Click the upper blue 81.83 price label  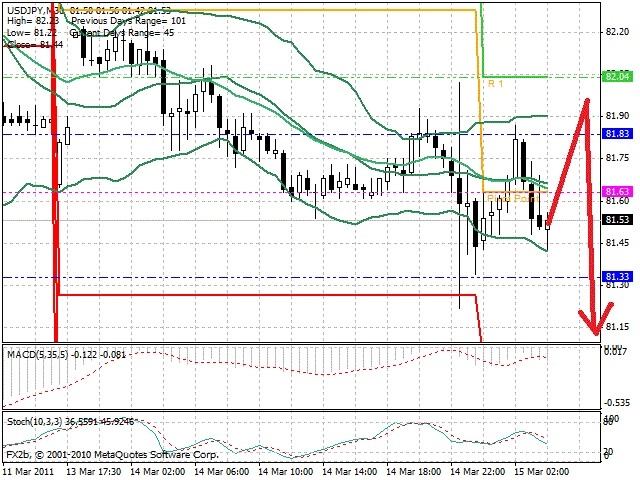(x=617, y=133)
